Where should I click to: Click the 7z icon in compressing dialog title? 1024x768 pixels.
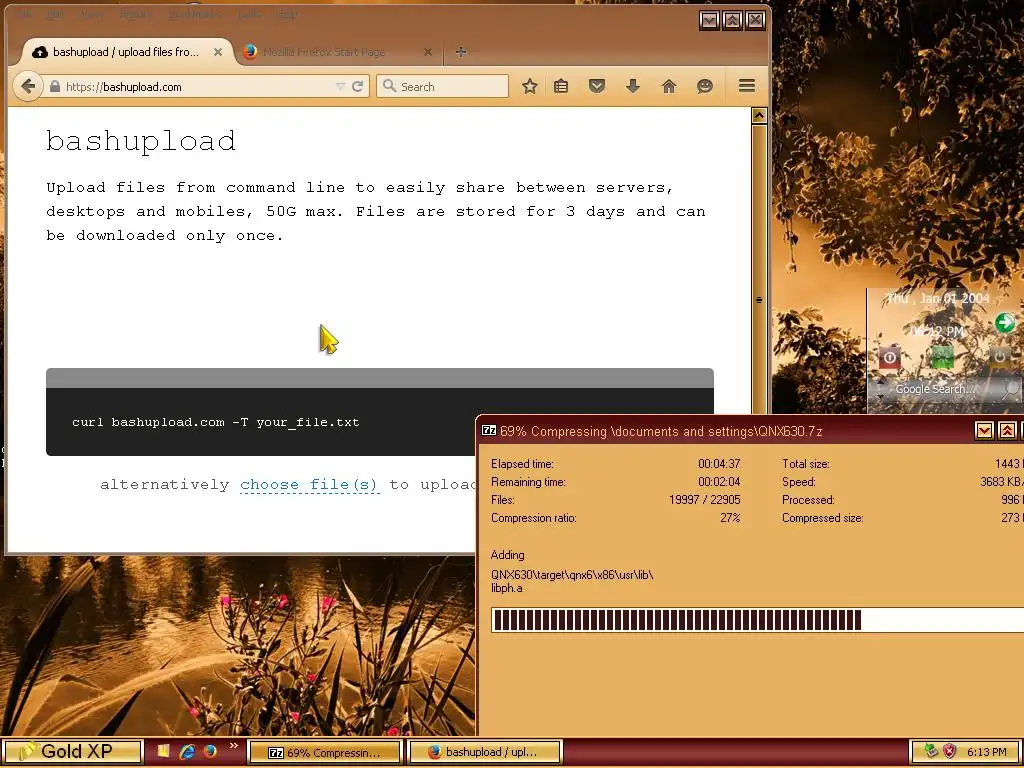488,430
